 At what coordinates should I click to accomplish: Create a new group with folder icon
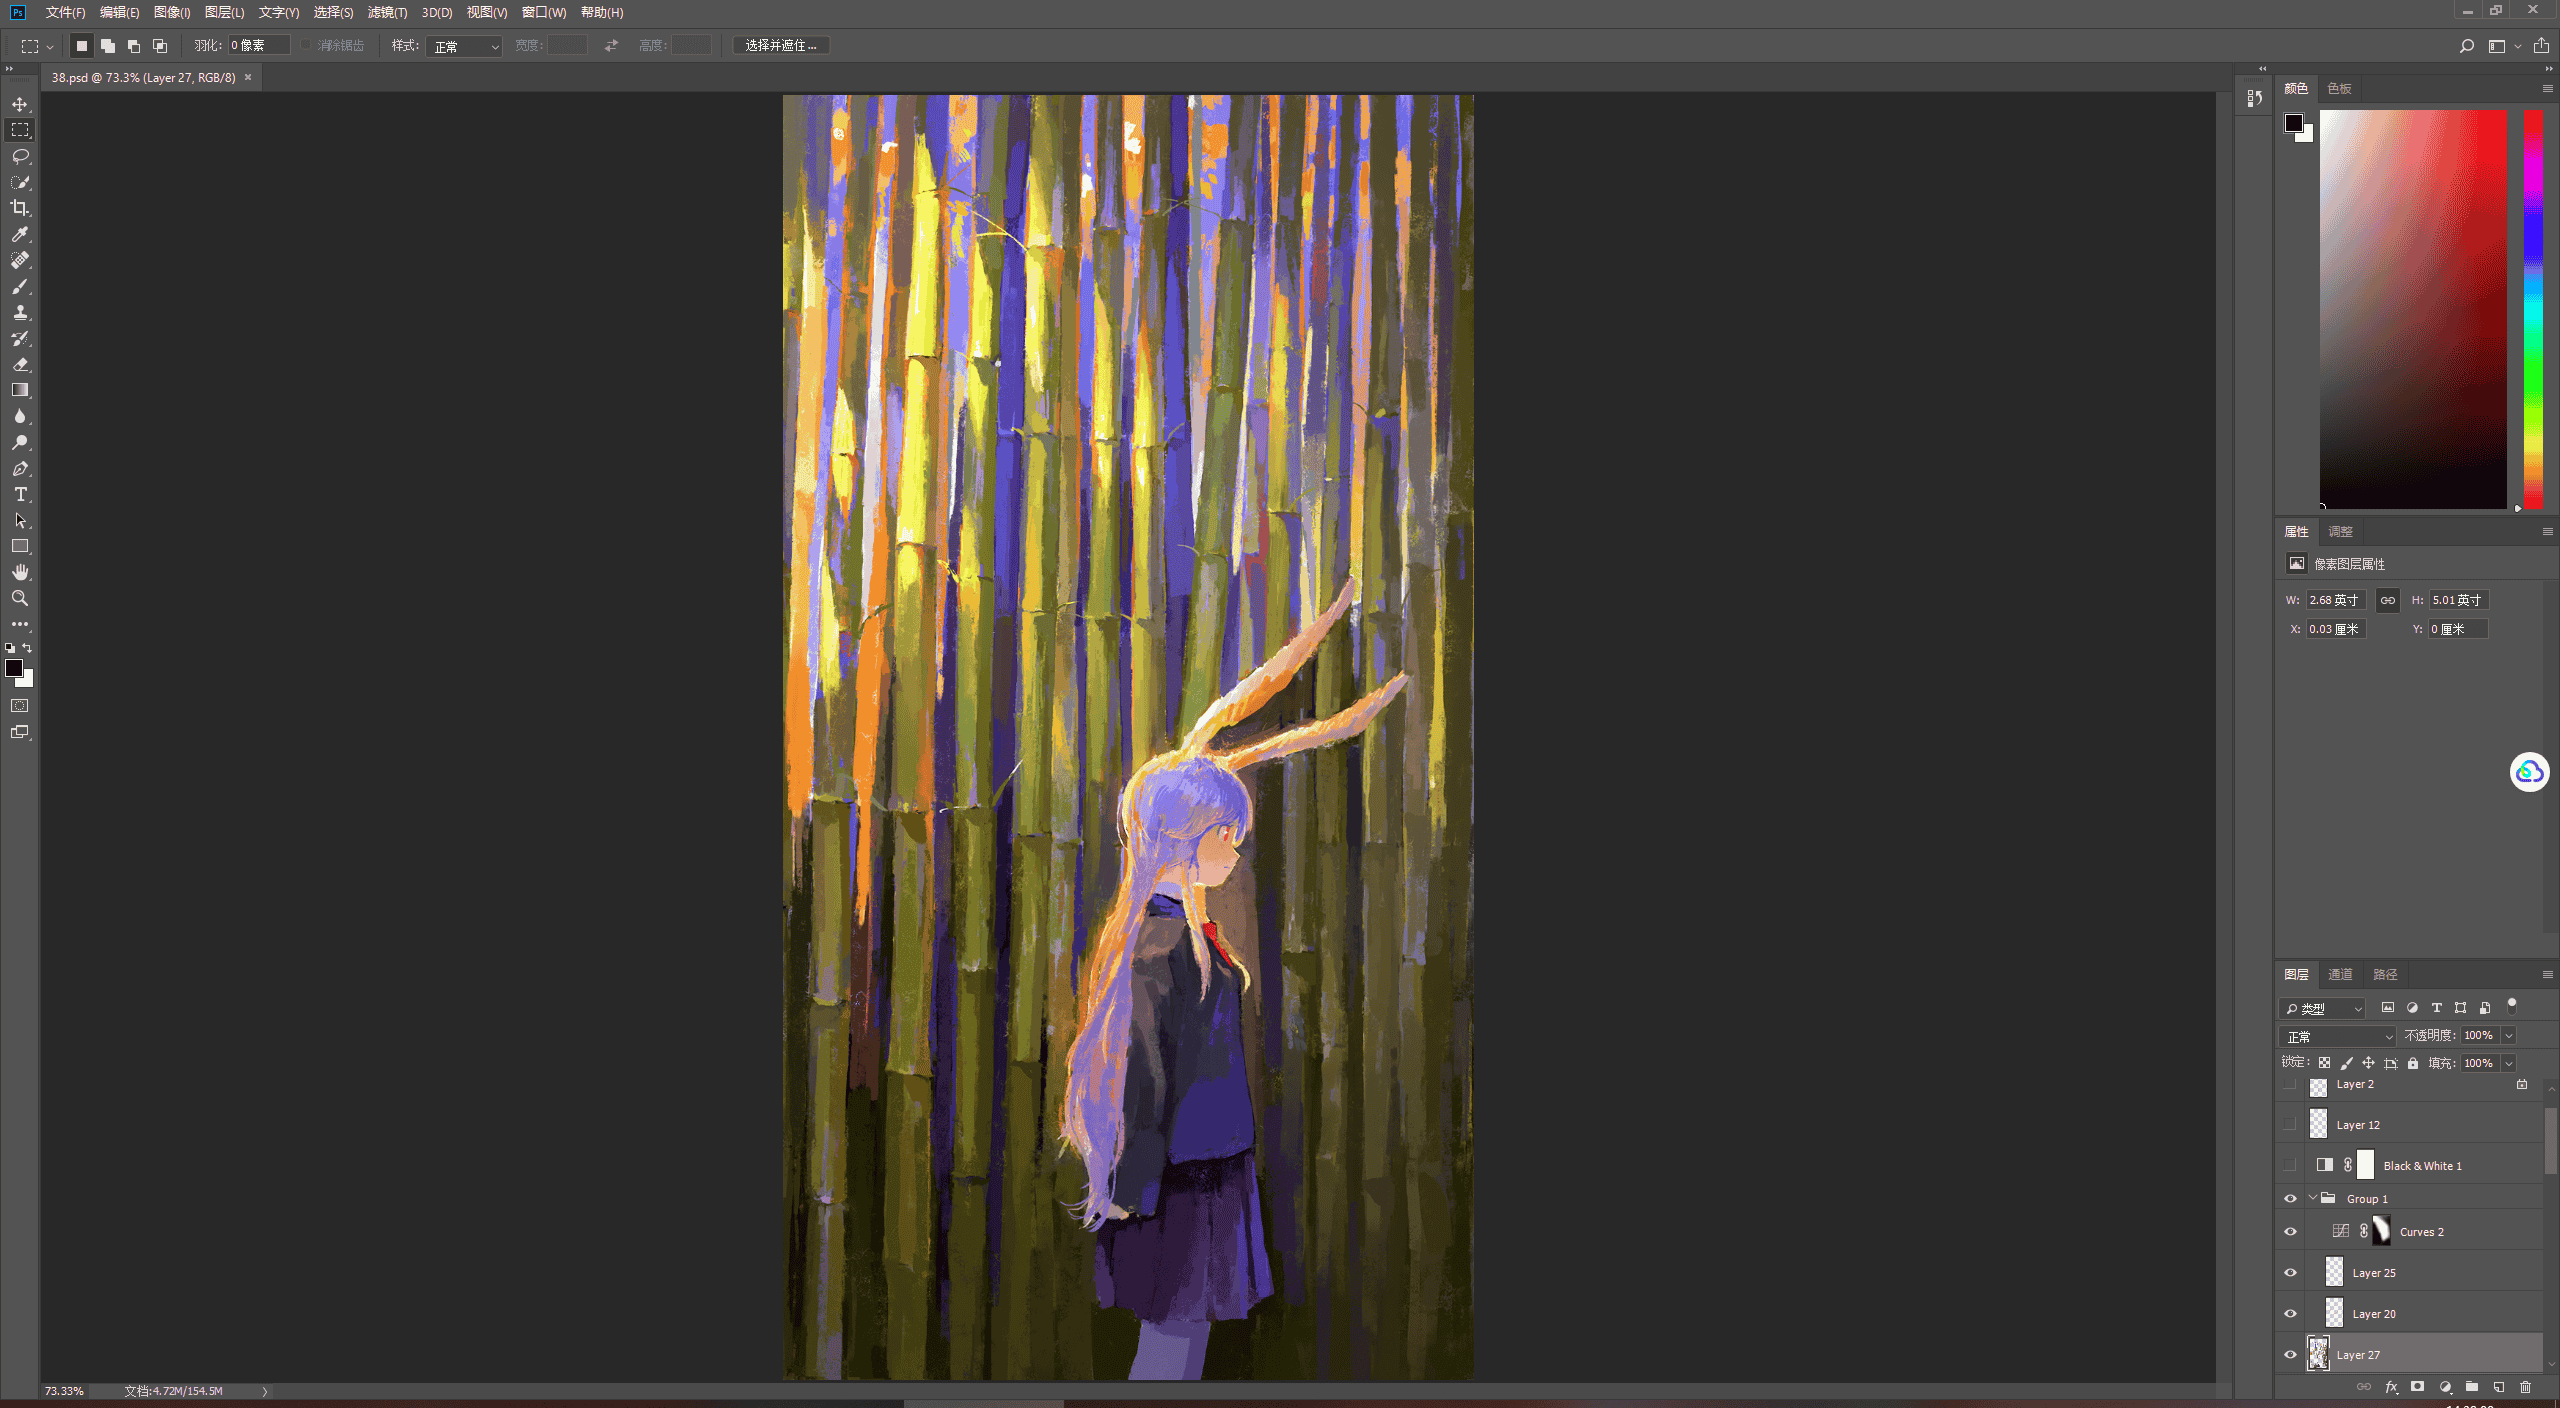(2471, 1387)
